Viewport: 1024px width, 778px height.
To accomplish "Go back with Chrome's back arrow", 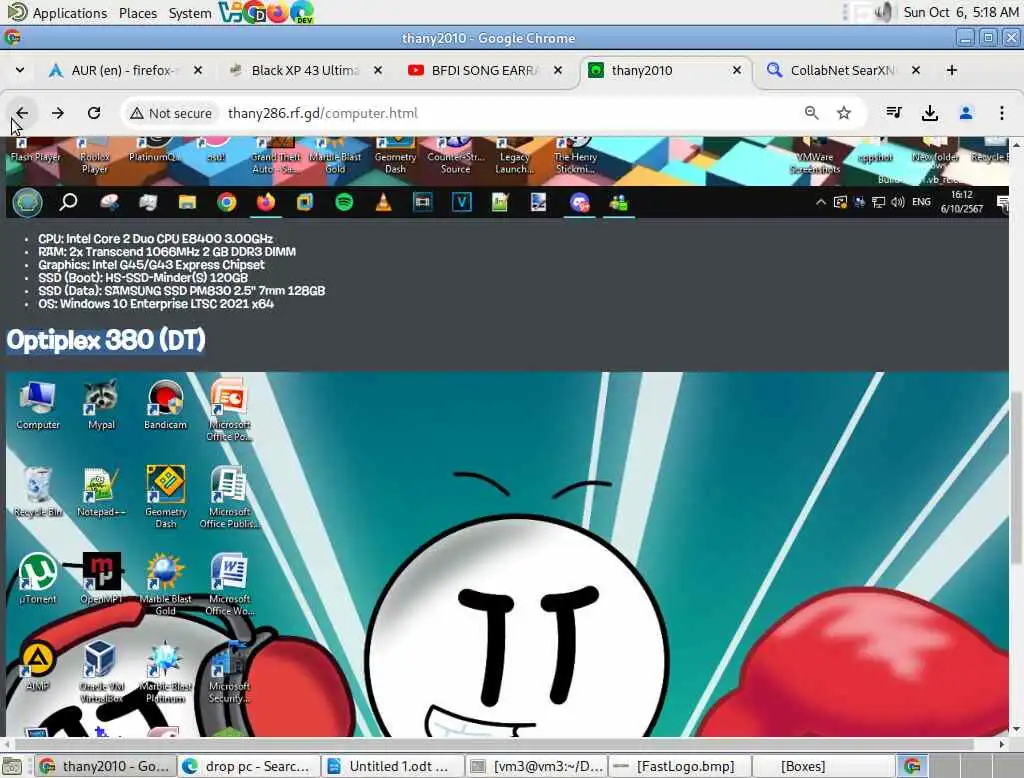I will (22, 113).
